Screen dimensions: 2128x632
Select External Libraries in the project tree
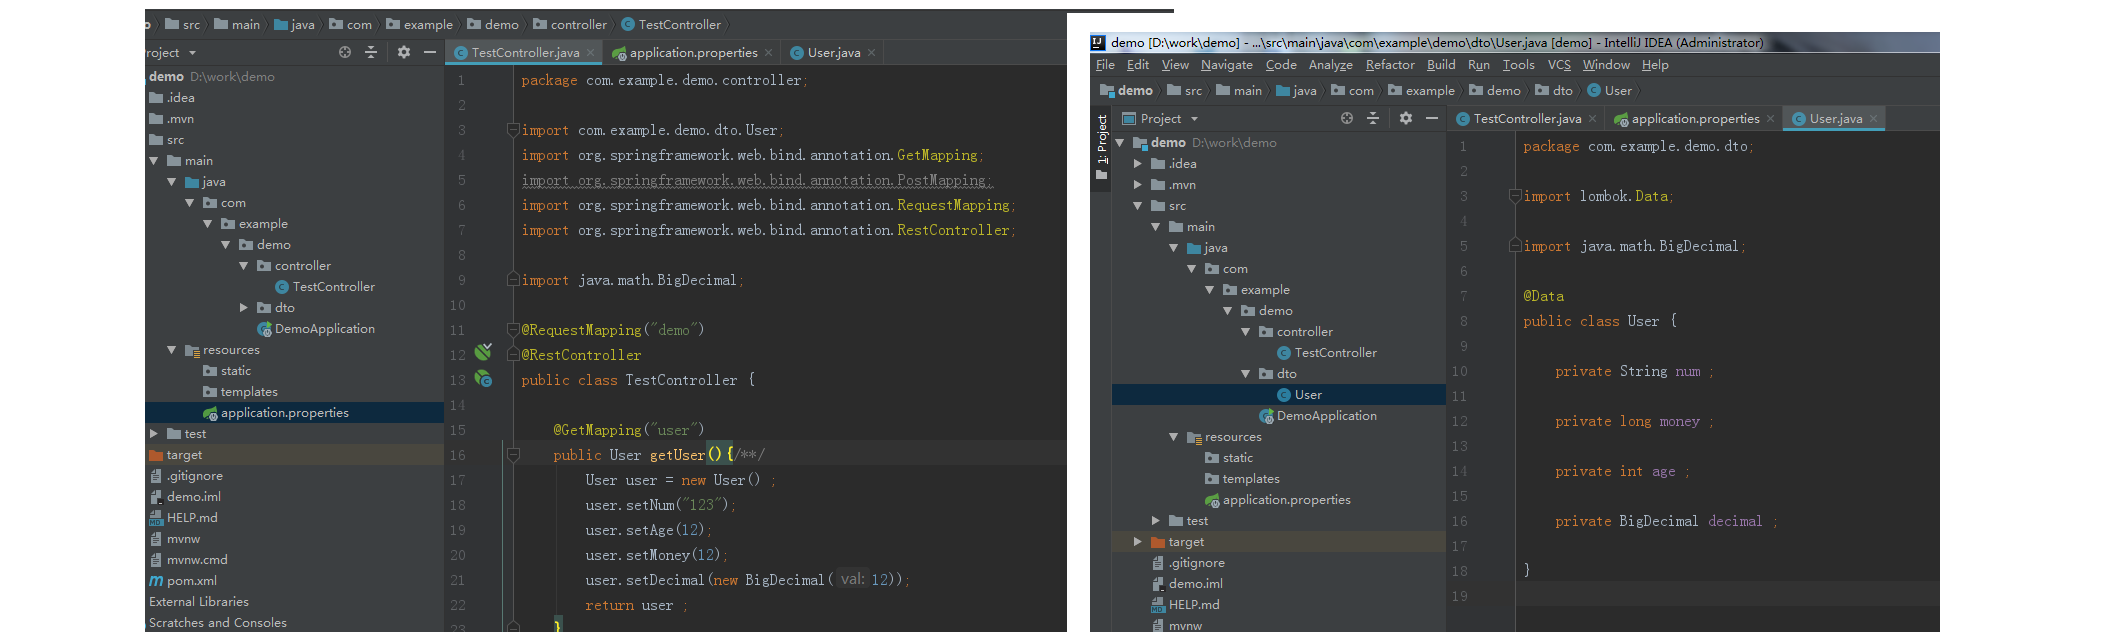[x=198, y=602]
